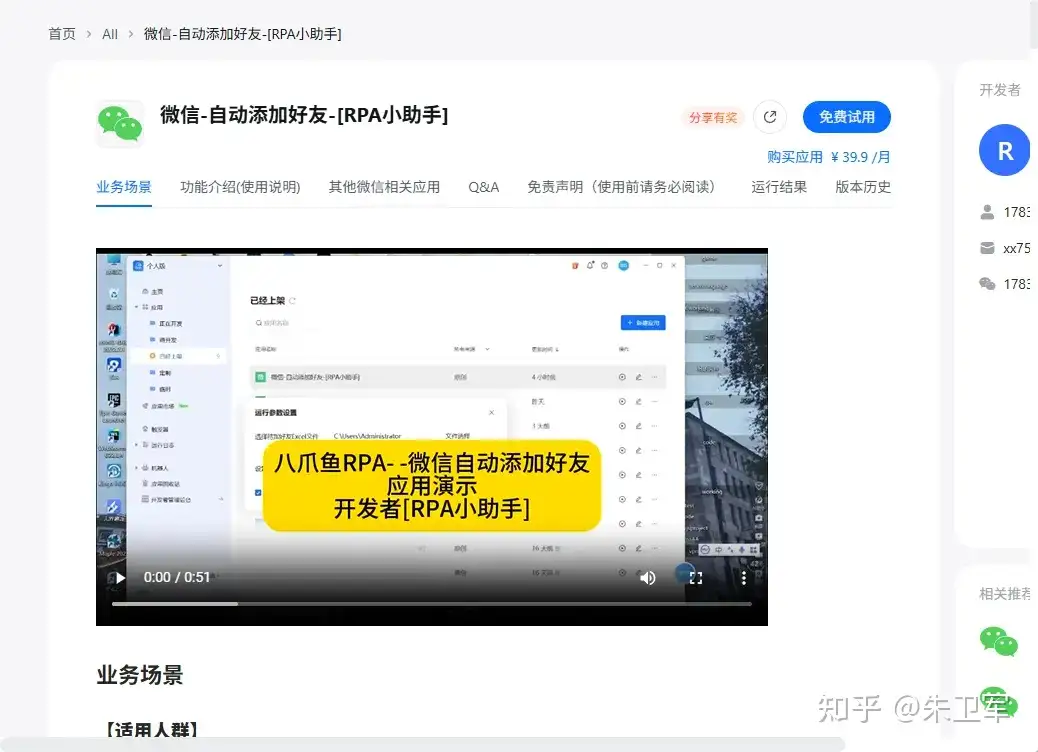Seek on the video progress bar
This screenshot has height=752, width=1038.
tap(432, 604)
